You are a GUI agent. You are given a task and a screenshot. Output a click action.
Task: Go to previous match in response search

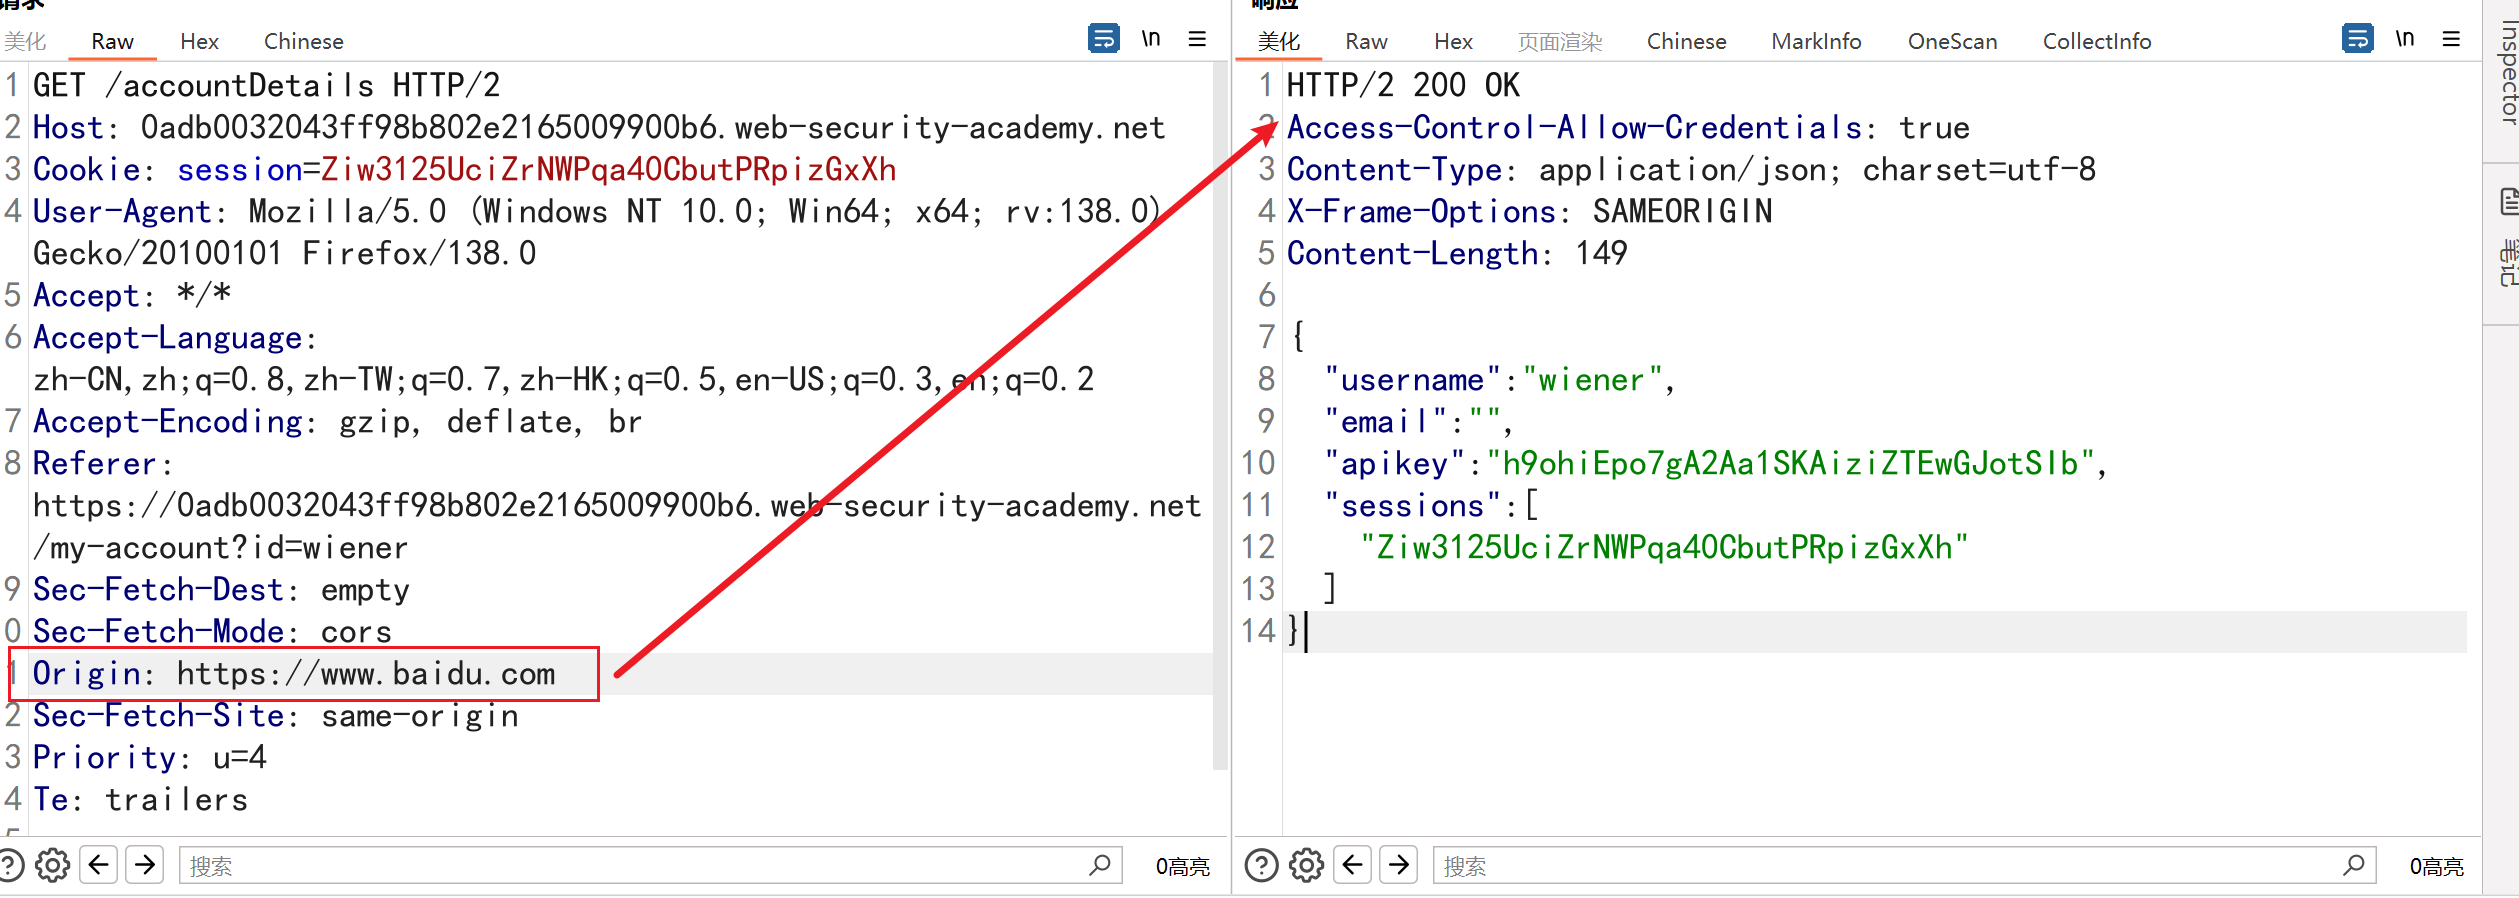pos(1353,865)
